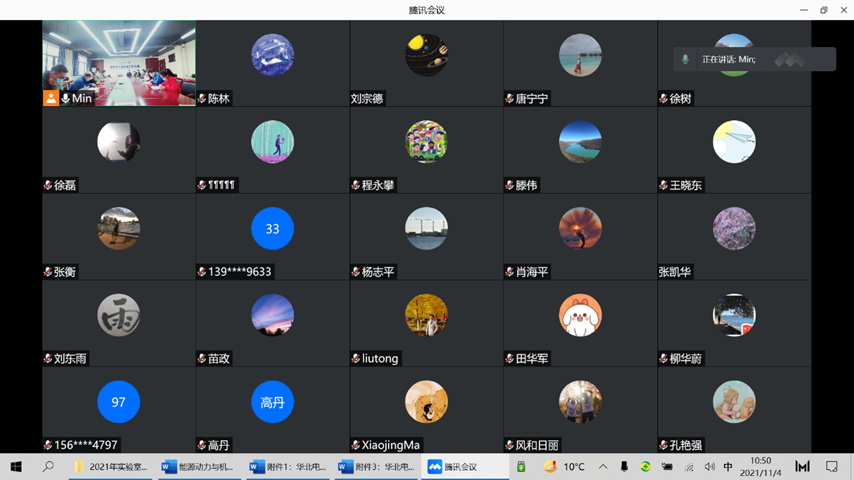Click Min's active microphone icon
The width and height of the screenshot is (854, 480).
(x=66, y=98)
